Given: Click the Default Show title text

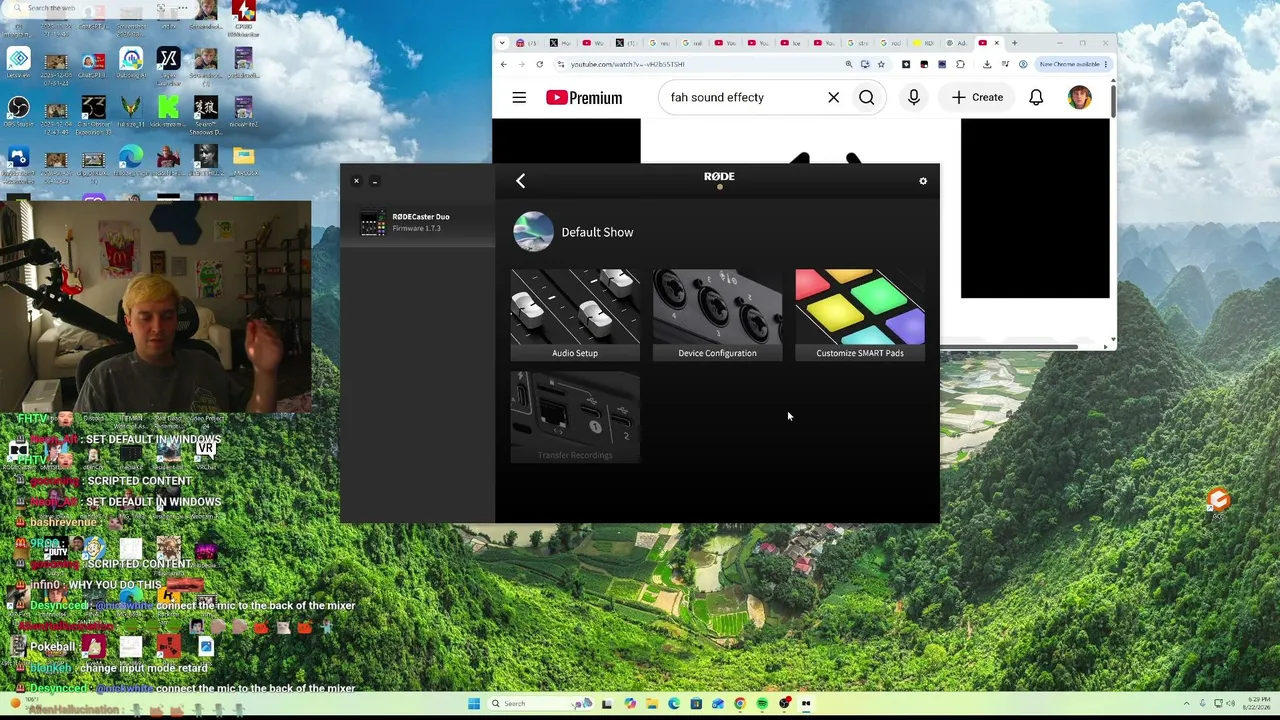Looking at the screenshot, I should [x=597, y=232].
